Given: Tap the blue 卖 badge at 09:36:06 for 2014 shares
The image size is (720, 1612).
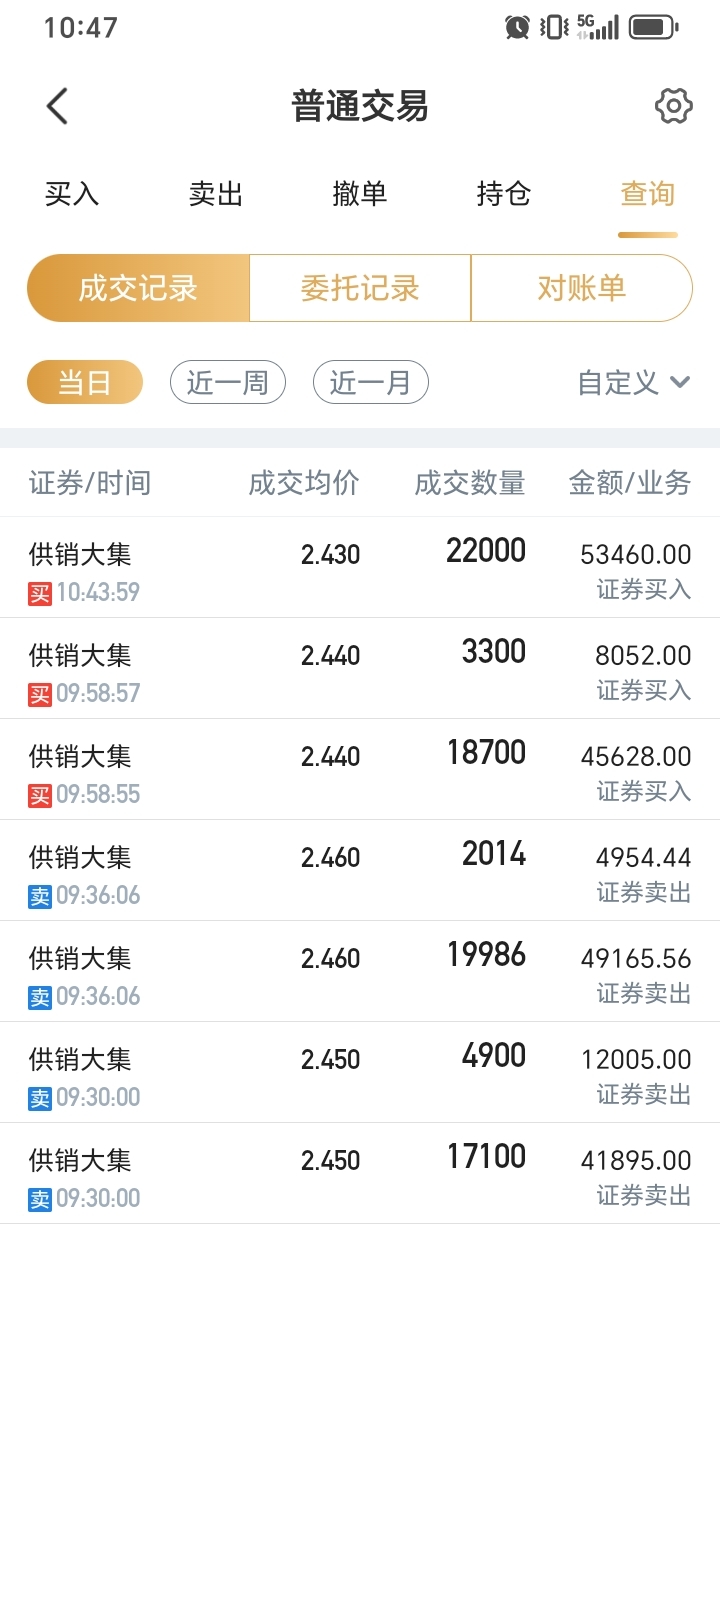Looking at the screenshot, I should point(39,896).
